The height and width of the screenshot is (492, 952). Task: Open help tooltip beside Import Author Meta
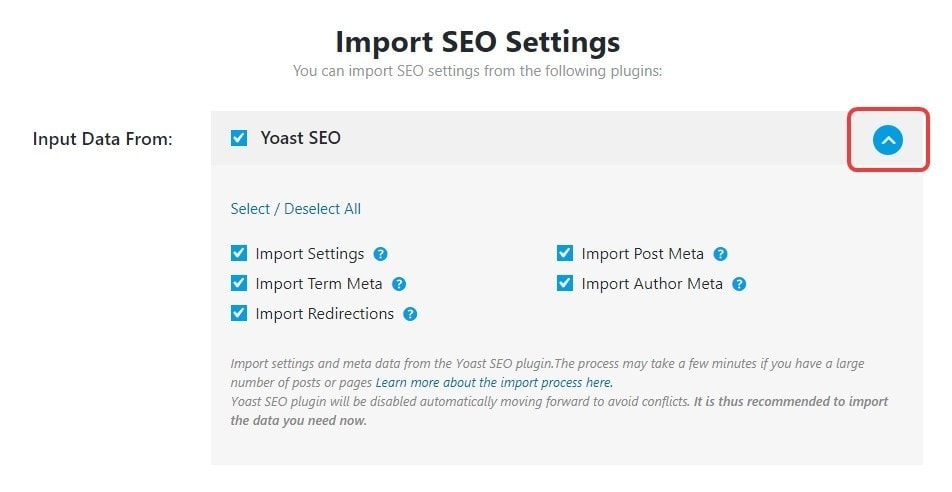739,284
